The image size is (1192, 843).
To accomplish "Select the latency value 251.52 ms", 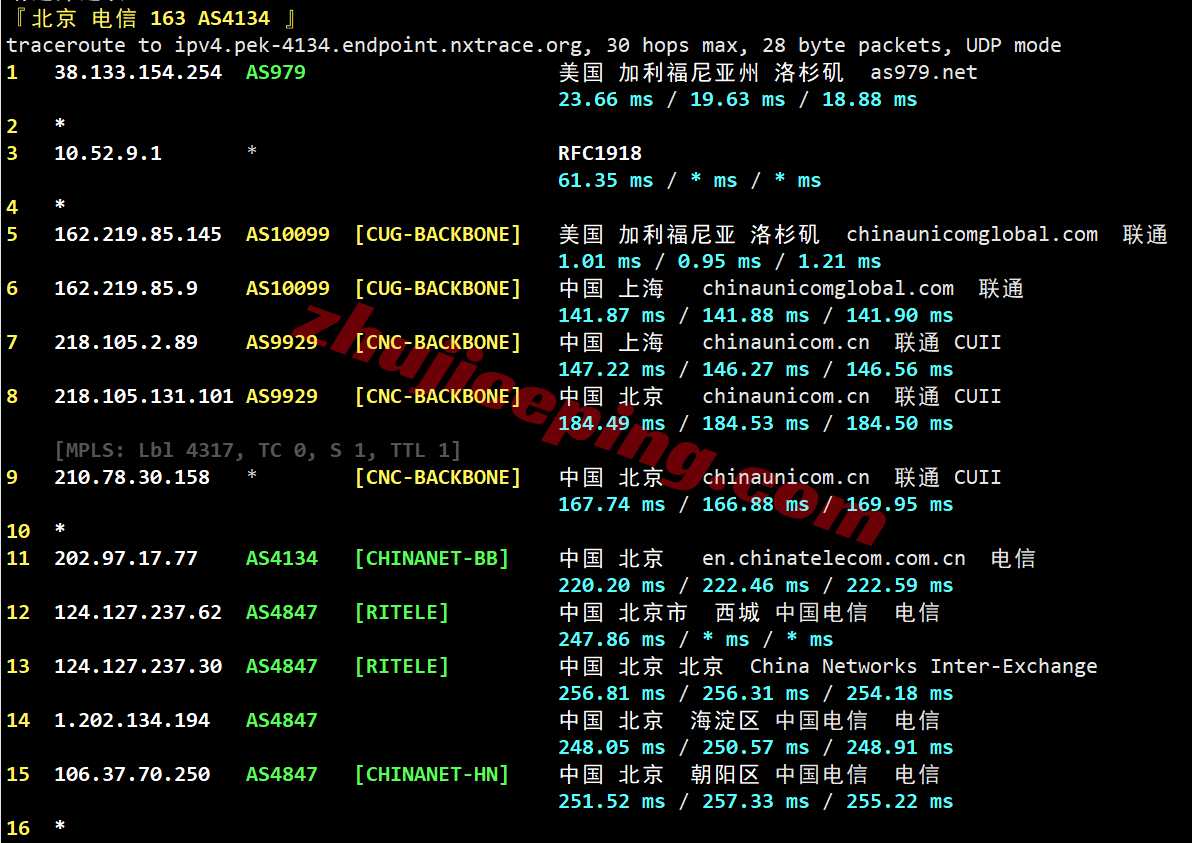I will point(611,801).
